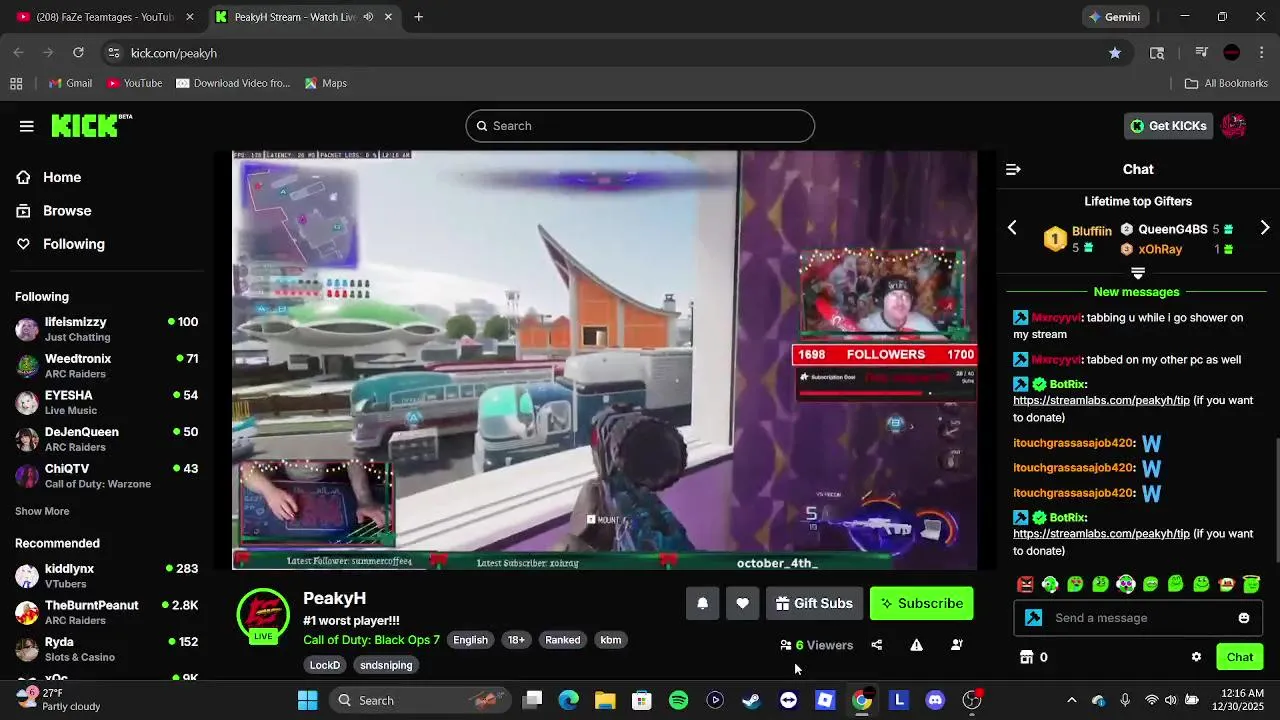Click the English tag
Viewport: 1280px width, 720px height.
(x=470, y=640)
